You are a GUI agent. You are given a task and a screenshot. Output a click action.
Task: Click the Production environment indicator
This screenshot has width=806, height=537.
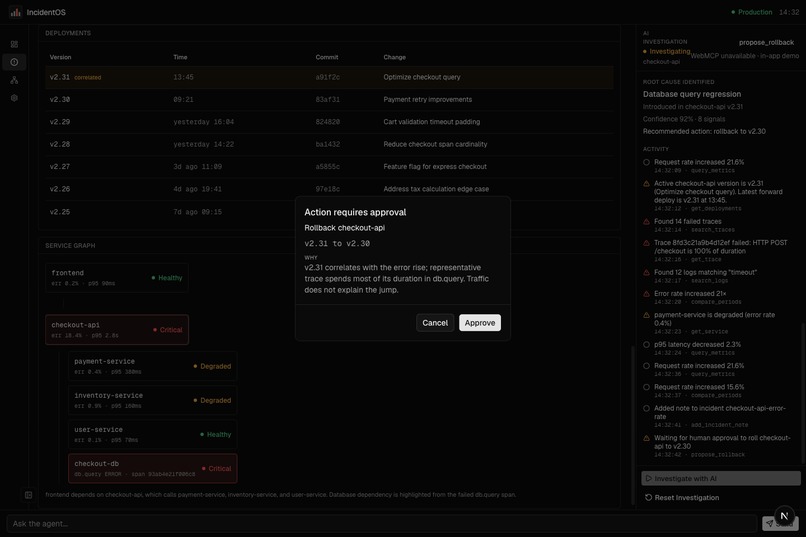tap(752, 12)
